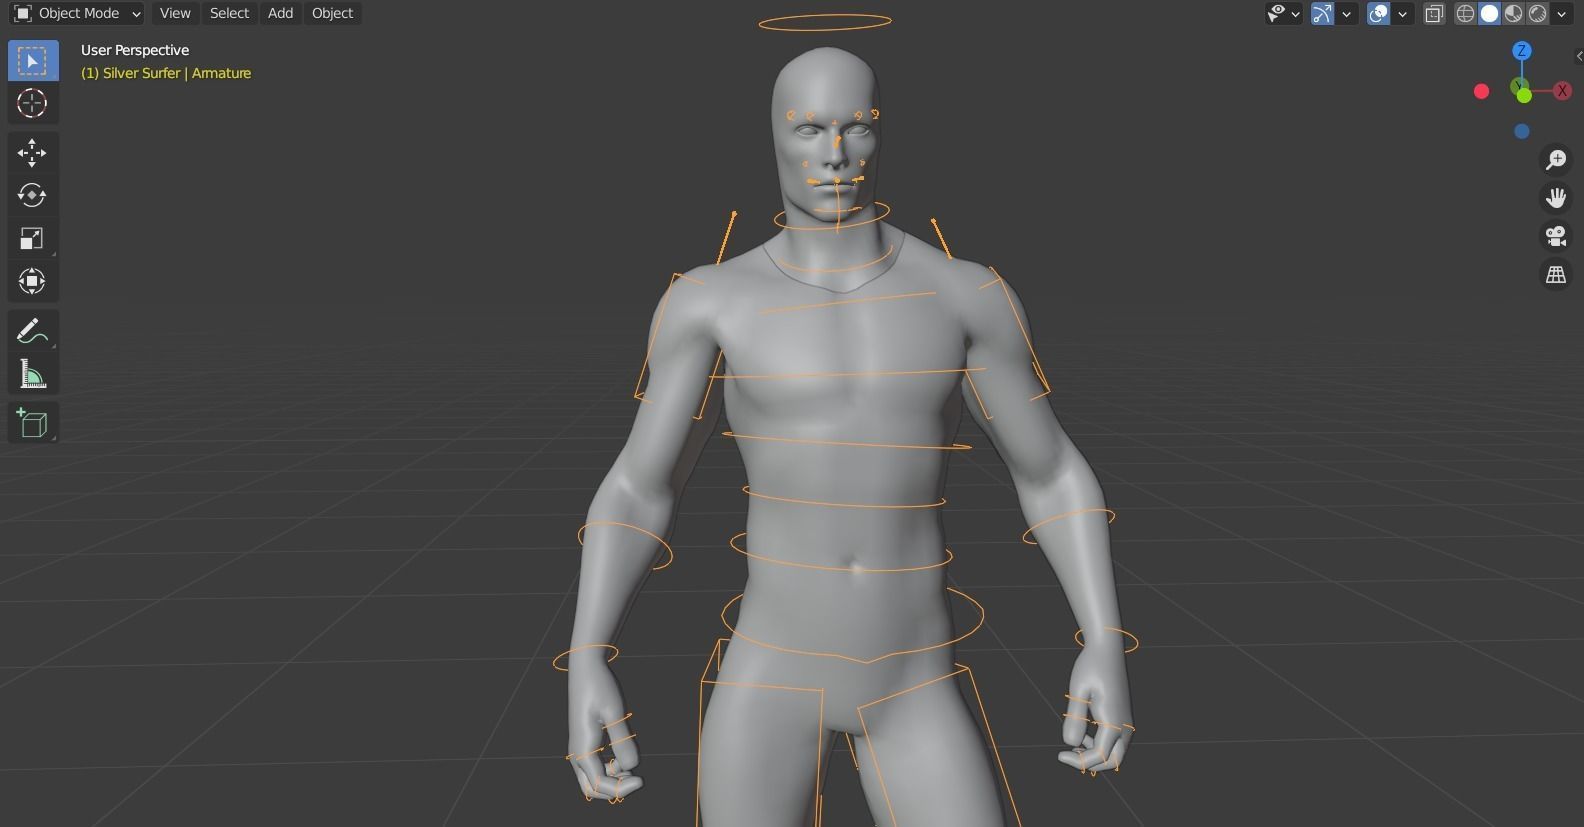Click the red negative X gizmo dot
Screen dimensions: 1584x827
(x=1482, y=91)
